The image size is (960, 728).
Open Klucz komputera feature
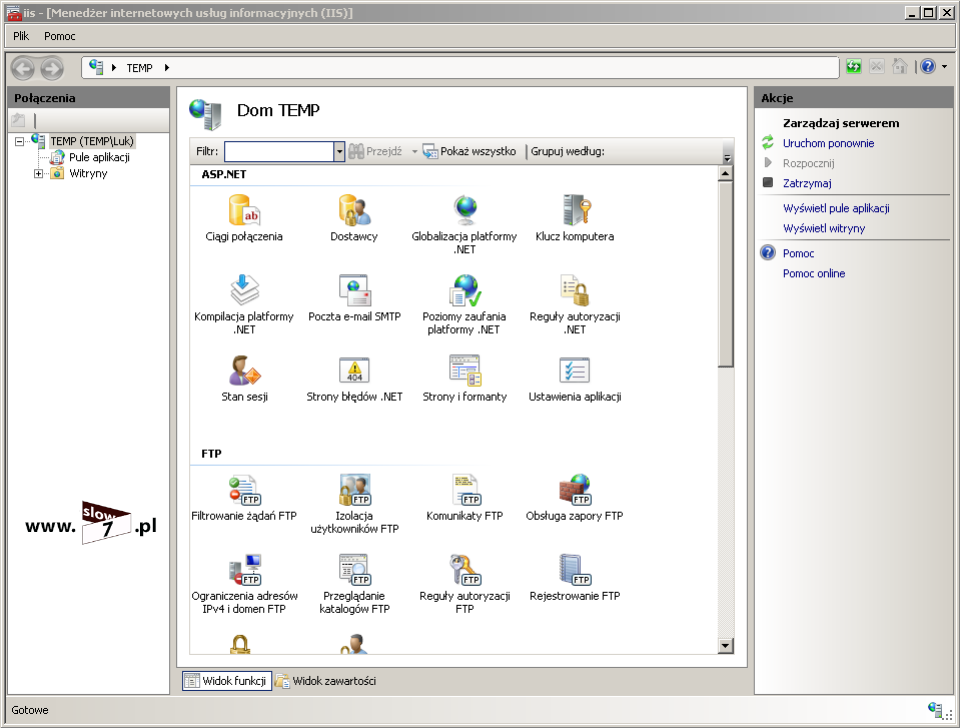(x=574, y=219)
